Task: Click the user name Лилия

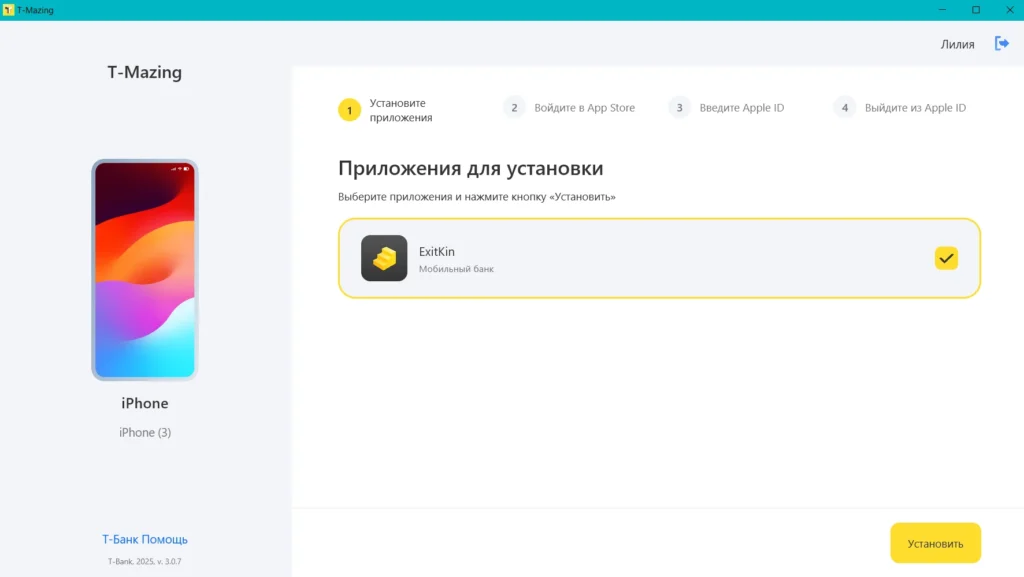Action: tap(957, 44)
